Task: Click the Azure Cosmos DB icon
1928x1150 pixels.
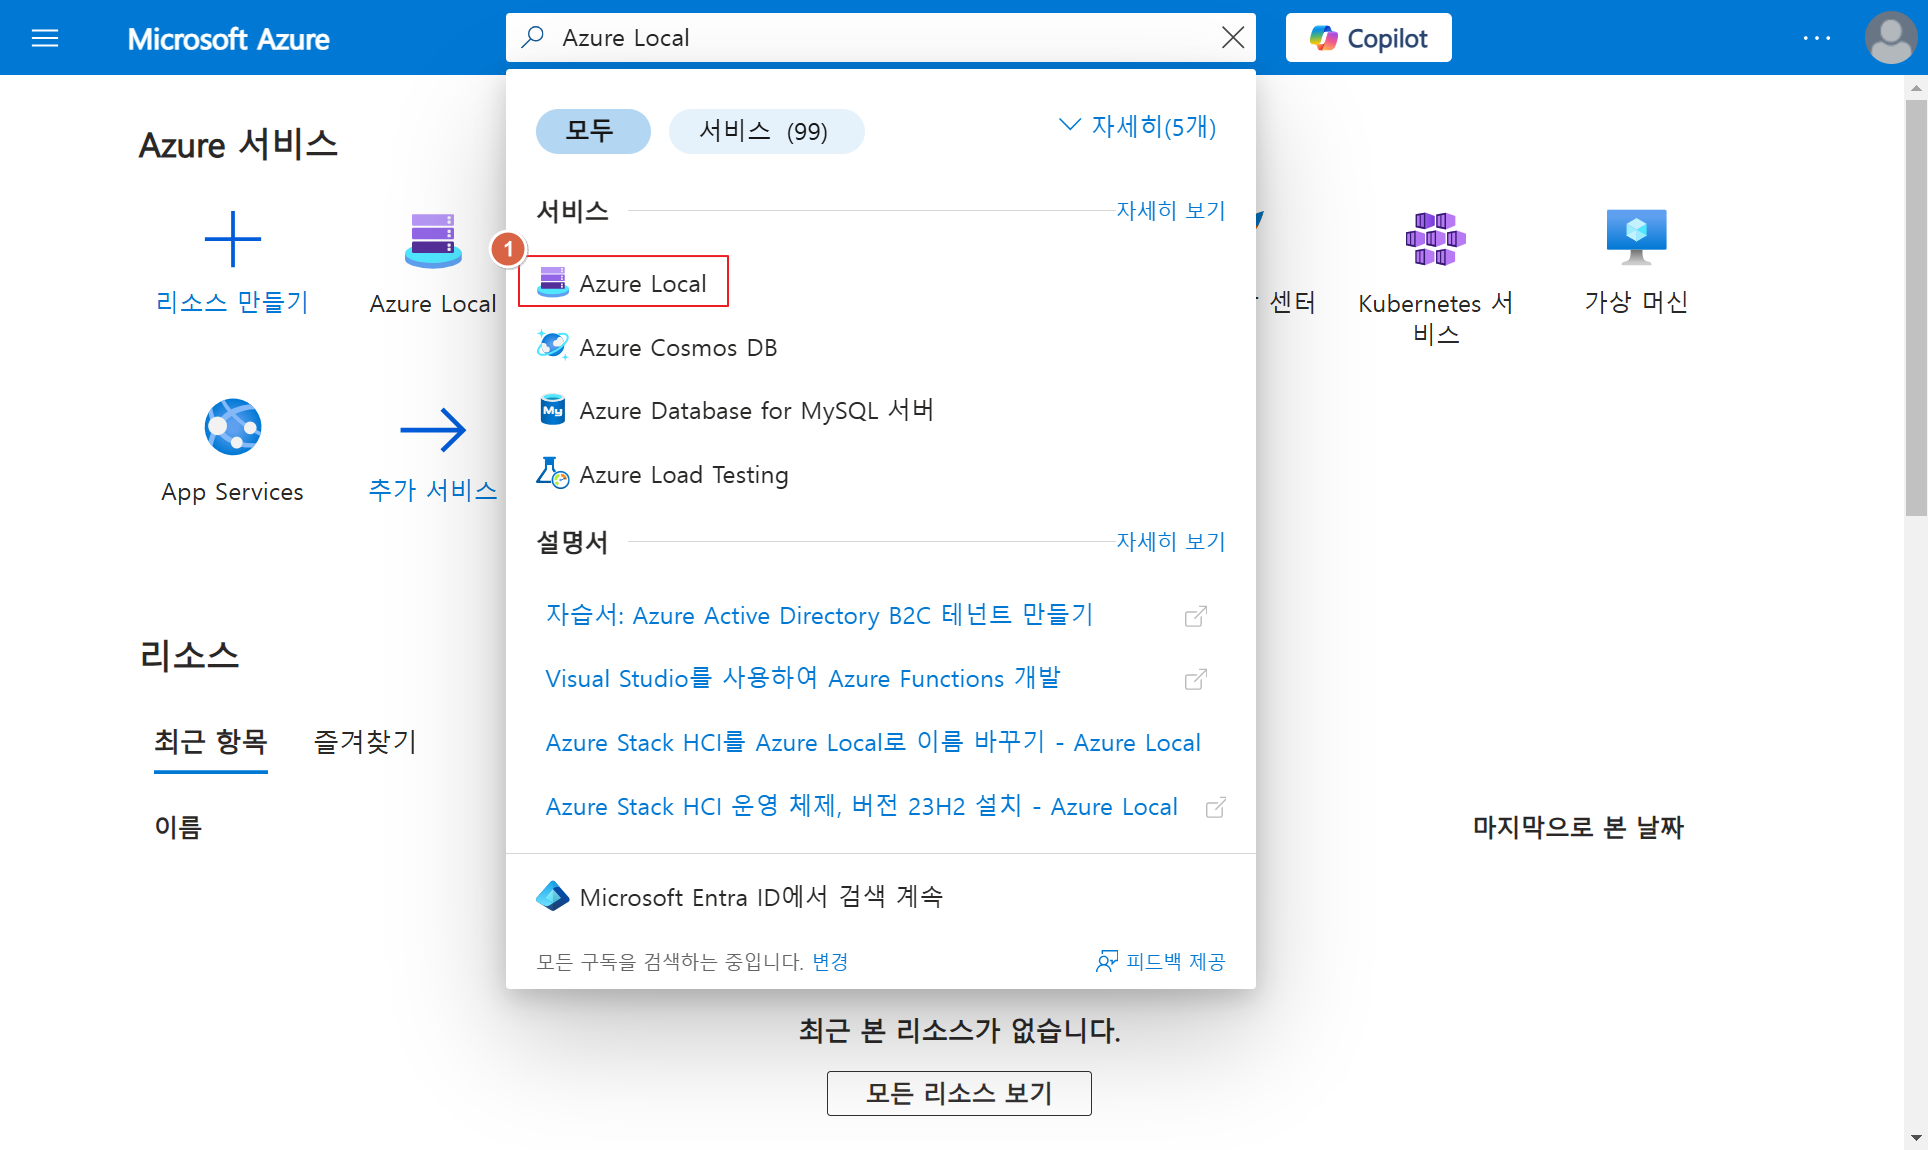Action: click(552, 346)
